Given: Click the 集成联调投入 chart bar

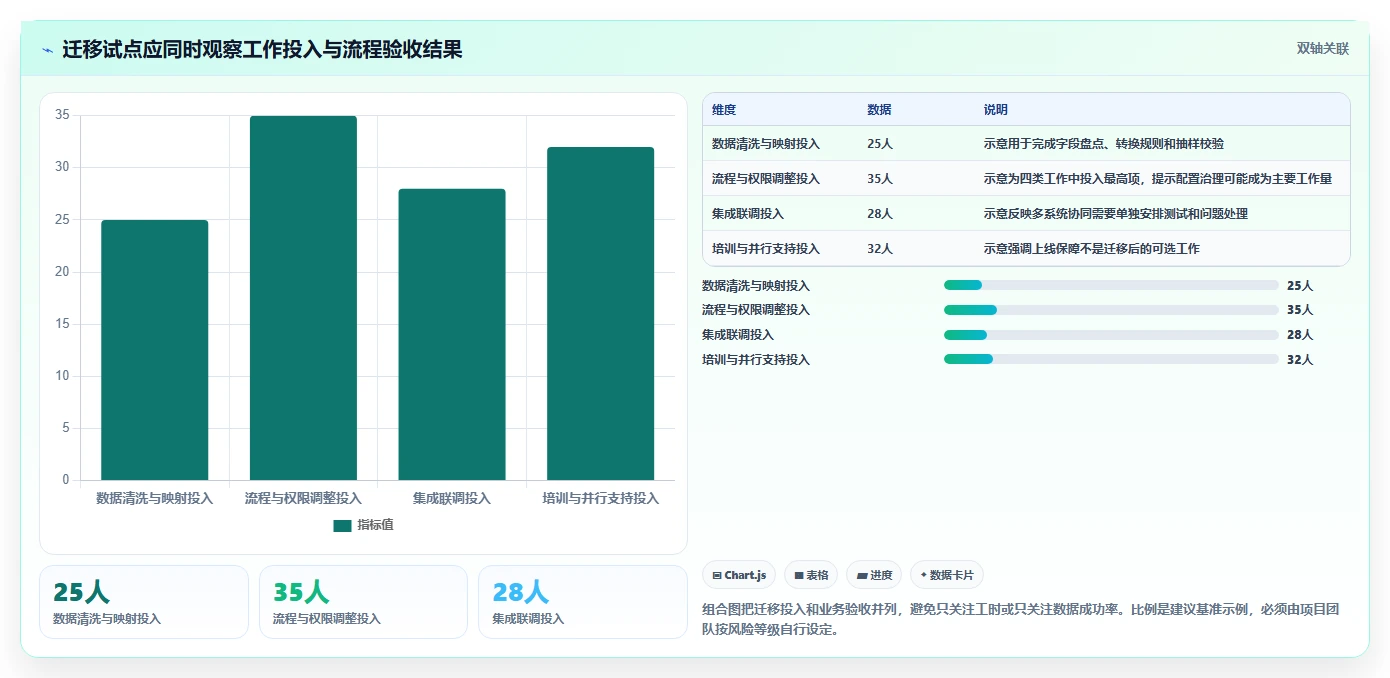Looking at the screenshot, I should tap(452, 334).
